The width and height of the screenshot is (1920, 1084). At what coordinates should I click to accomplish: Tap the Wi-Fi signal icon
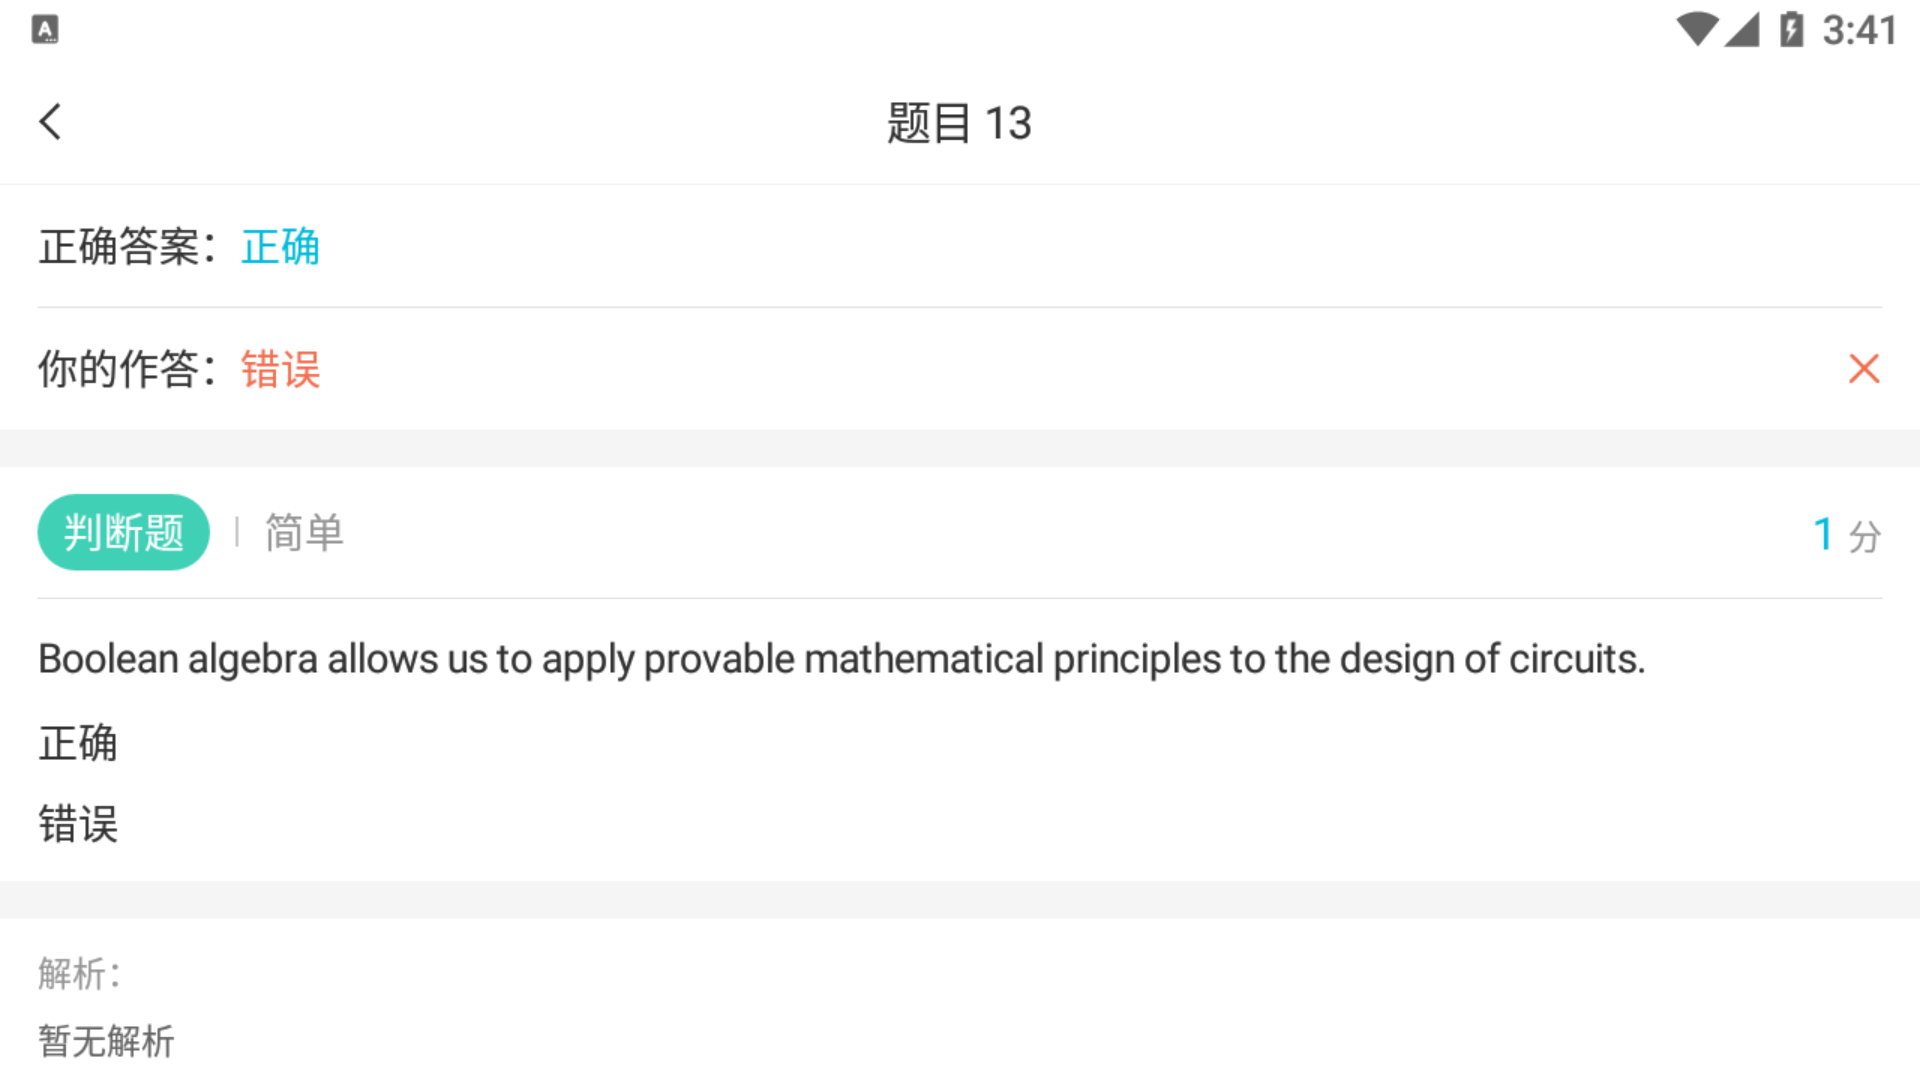tap(1696, 30)
